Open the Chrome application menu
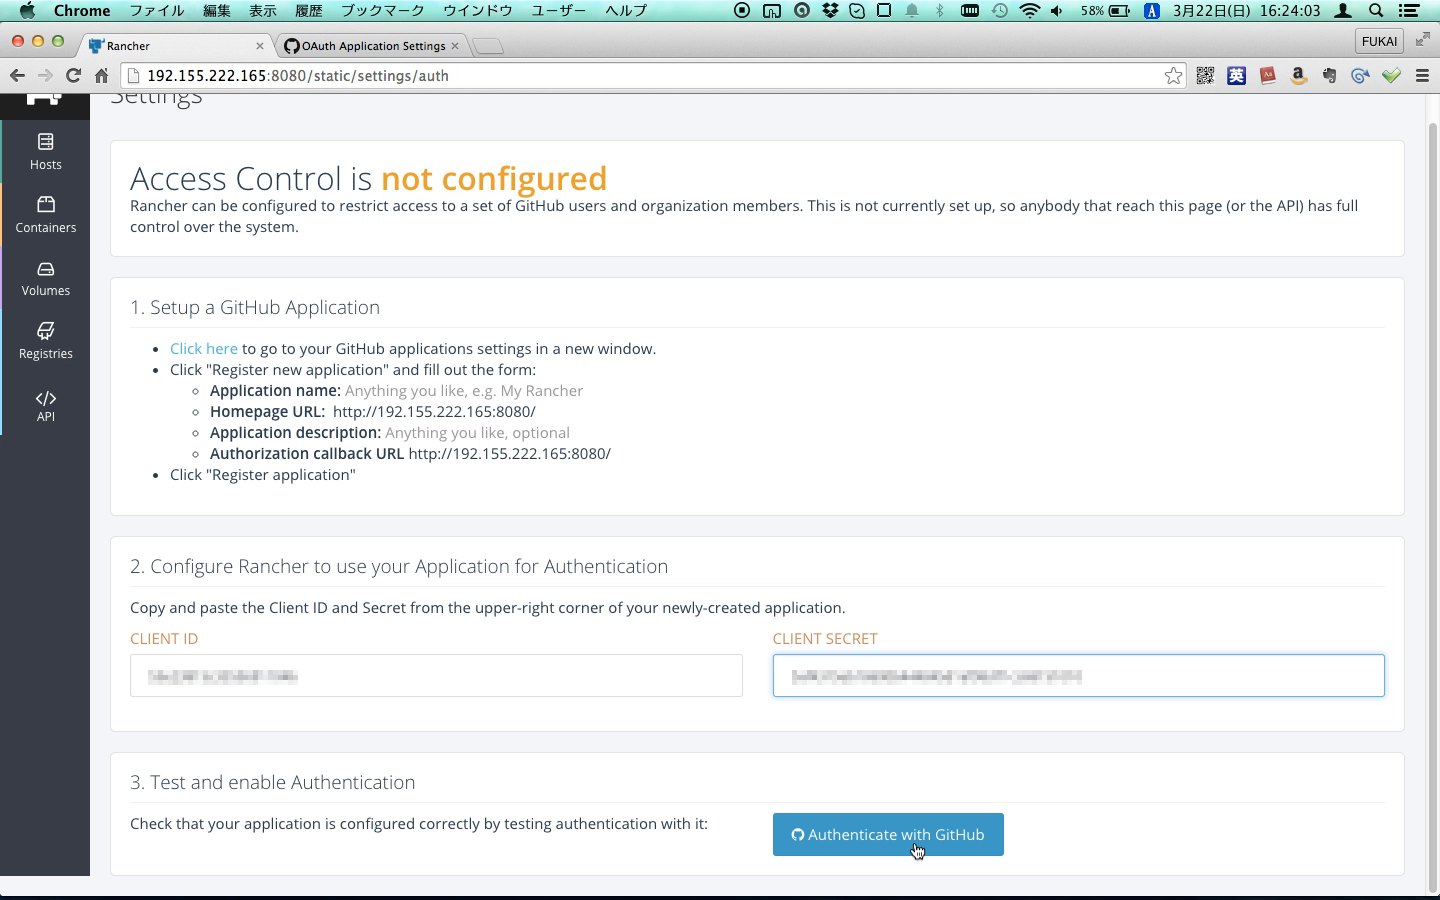The width and height of the screenshot is (1440, 900). point(82,11)
